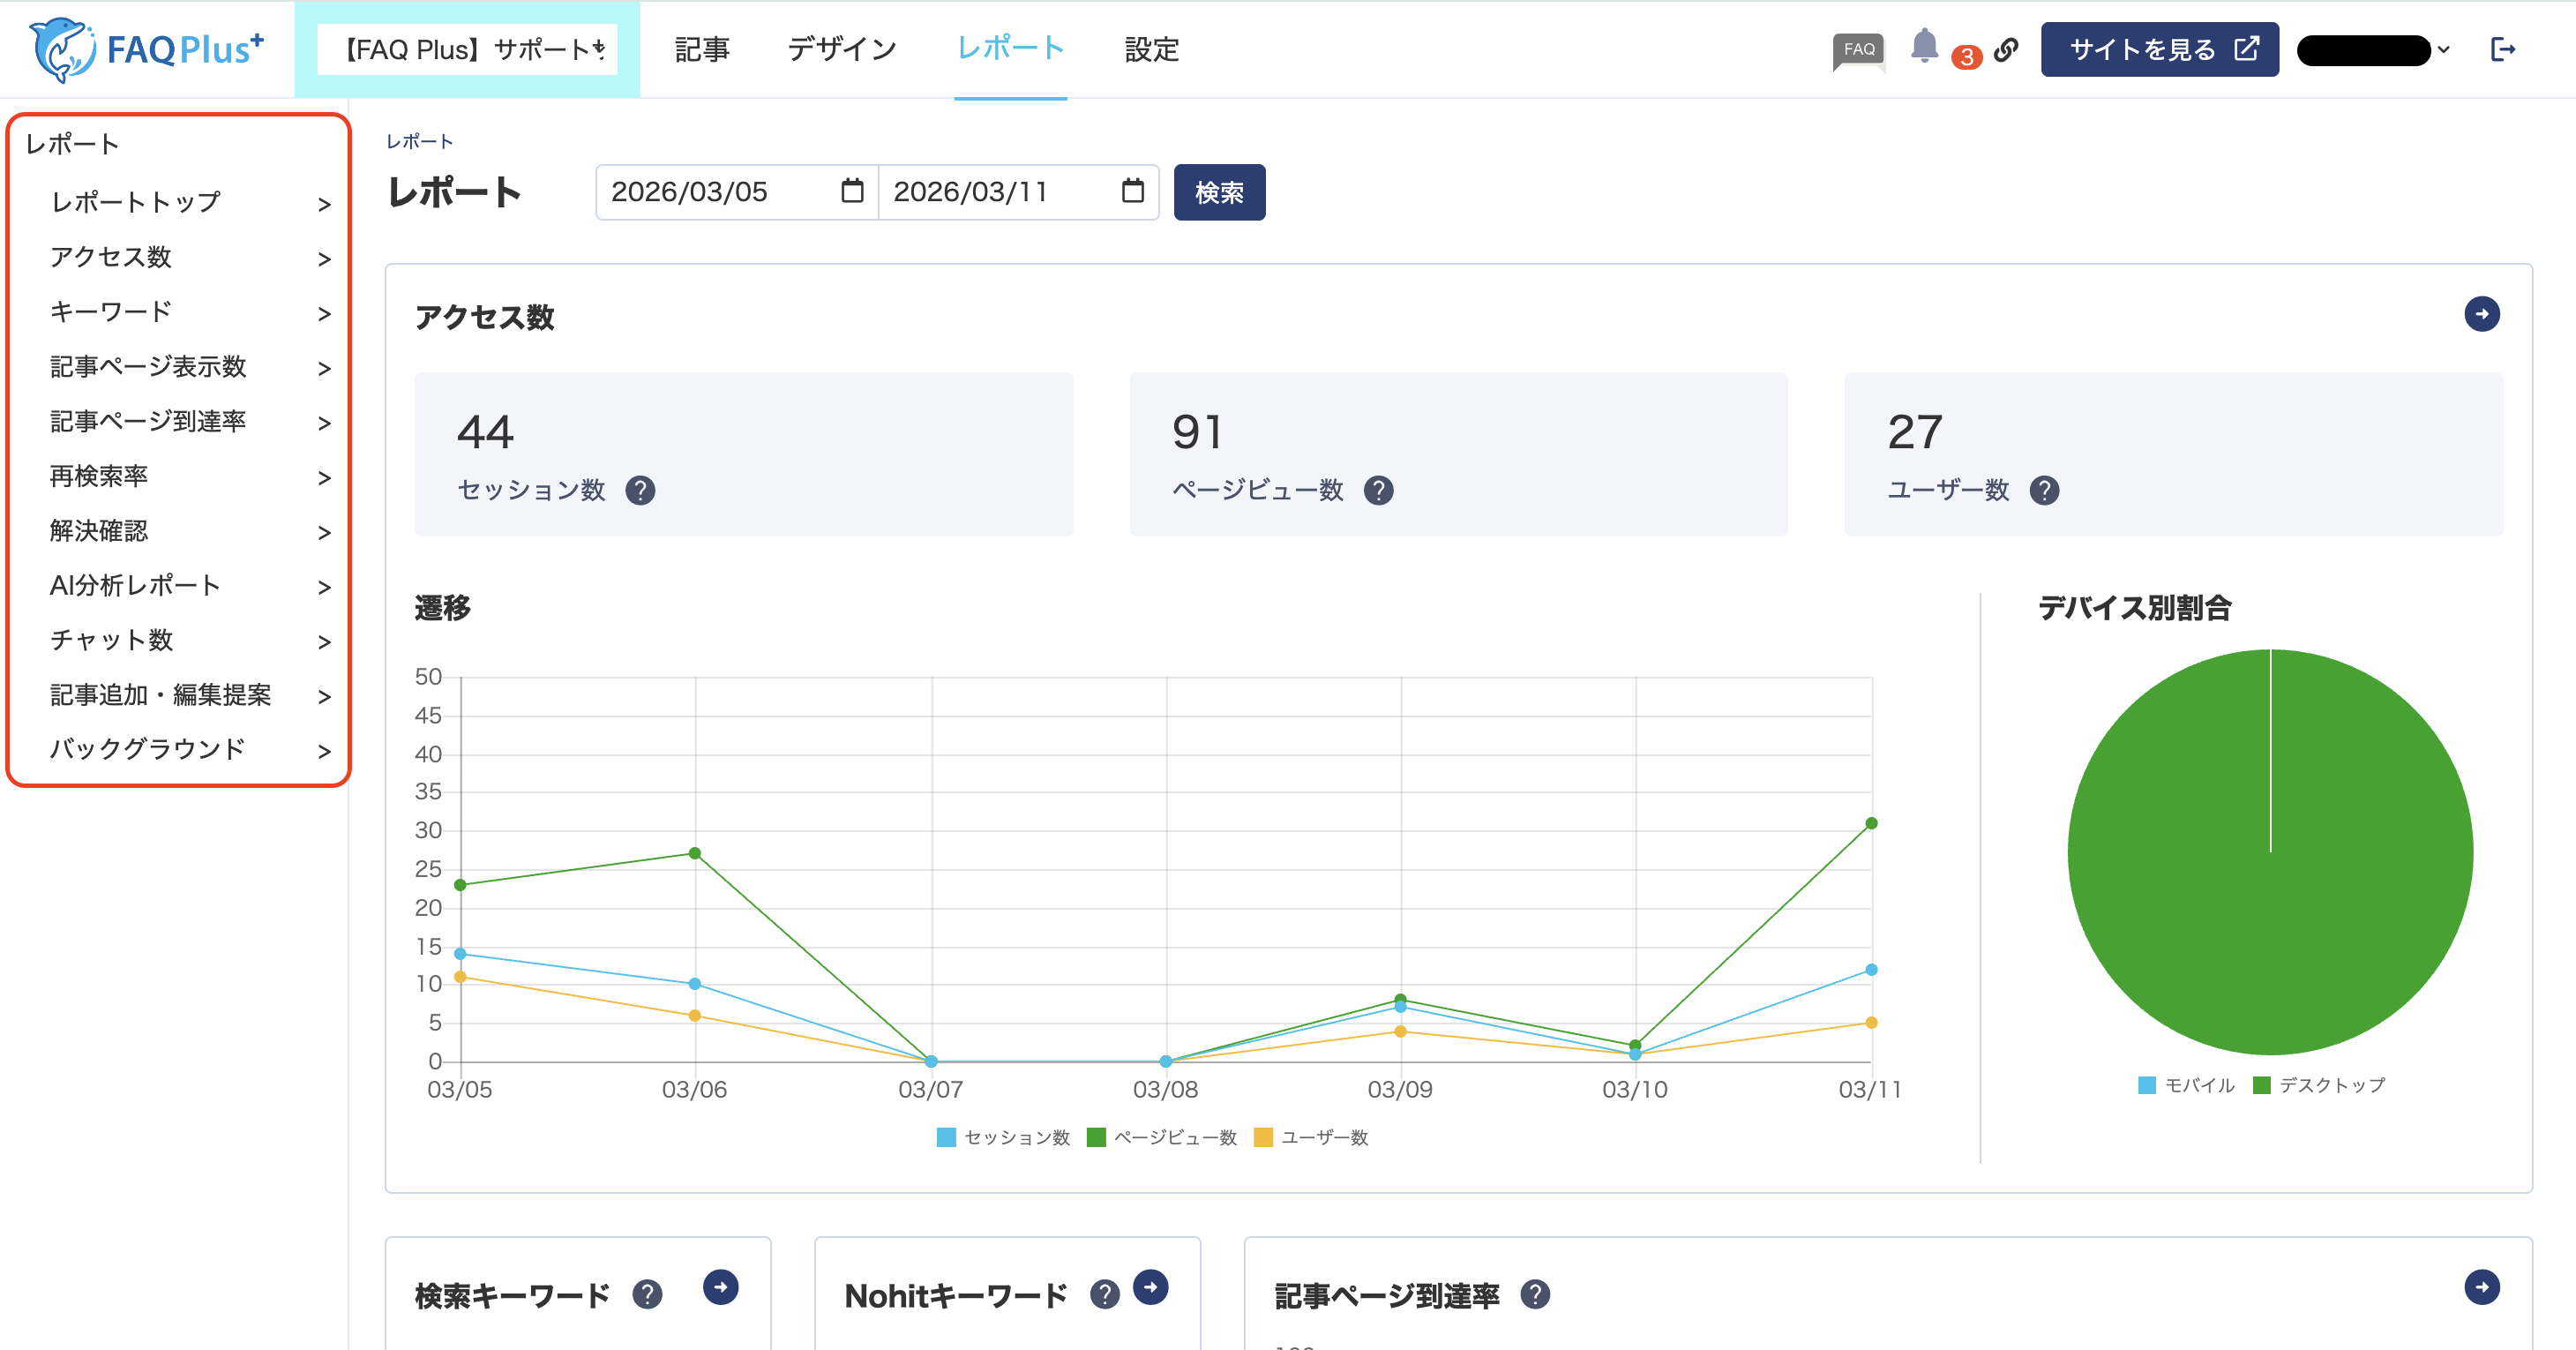This screenshot has width=2576, height=1350.
Task: Open the start date calendar picker icon
Action: [852, 191]
